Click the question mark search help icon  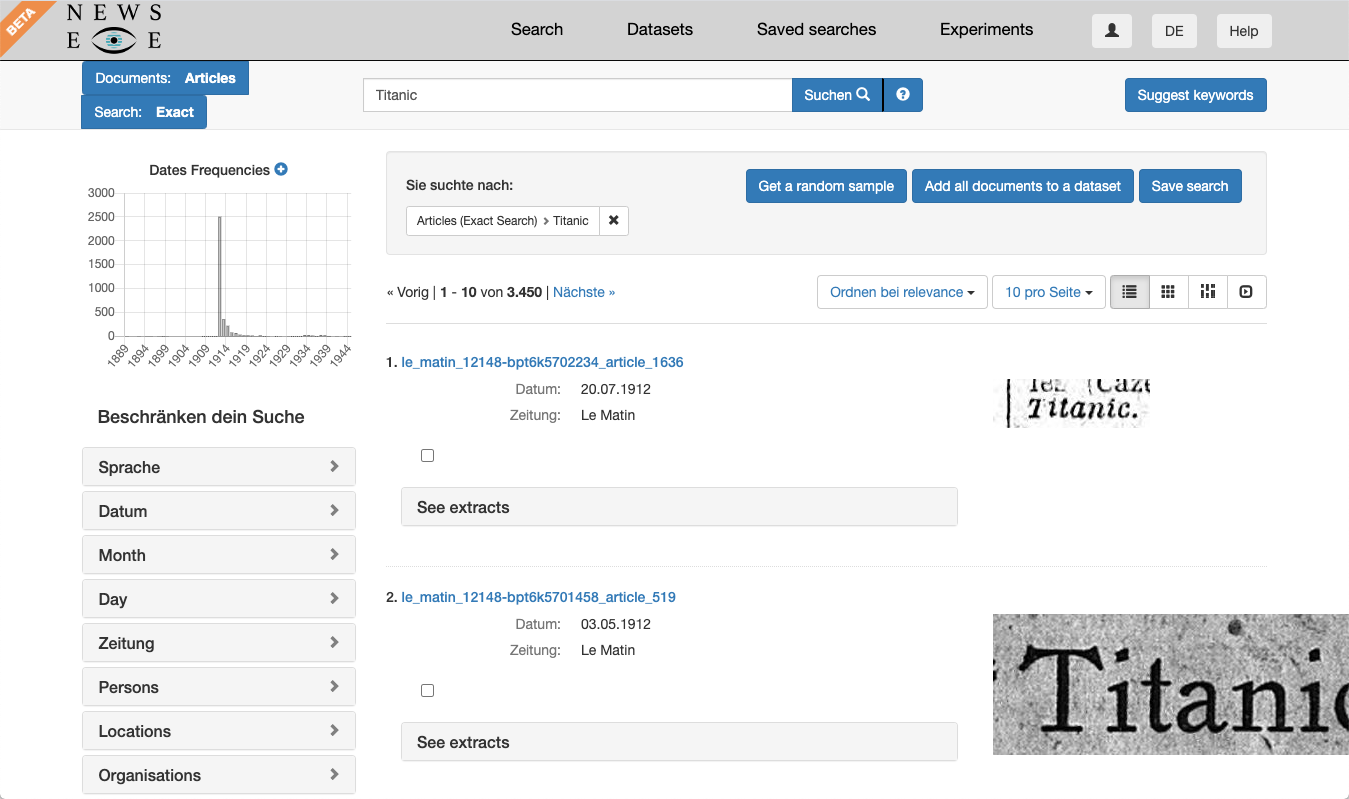(903, 95)
